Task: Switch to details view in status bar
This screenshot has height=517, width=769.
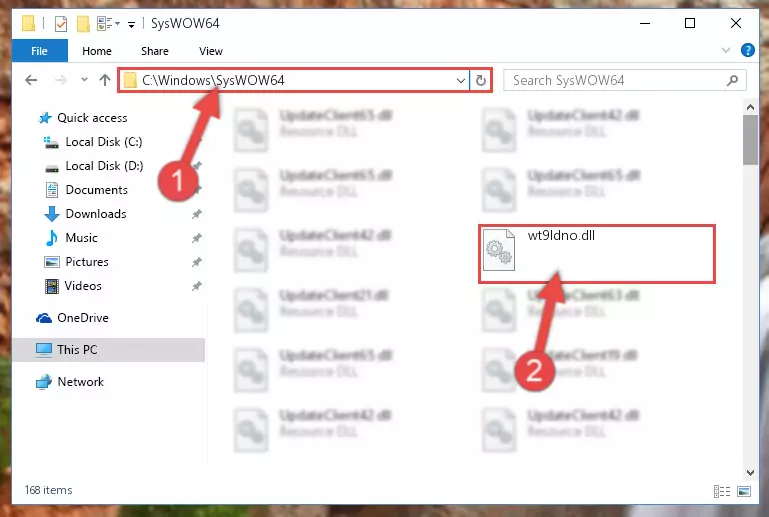Action: tap(721, 491)
